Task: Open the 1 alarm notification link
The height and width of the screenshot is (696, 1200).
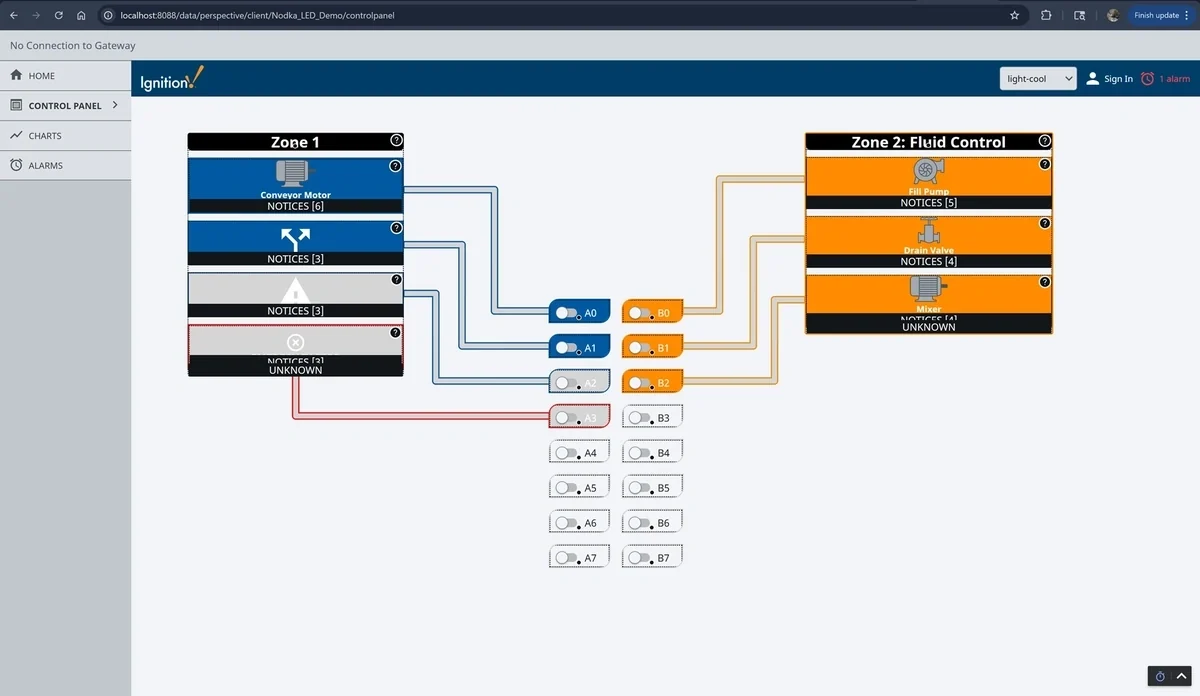Action: click(1175, 79)
